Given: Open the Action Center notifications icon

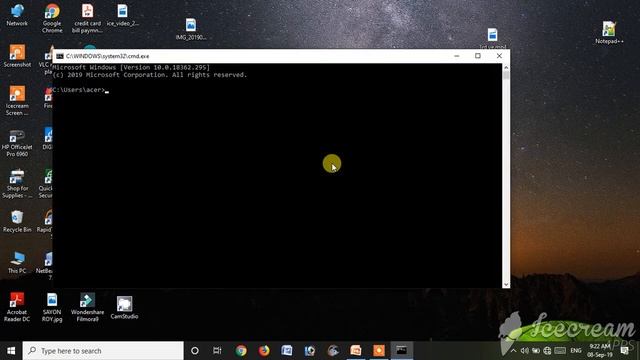Looking at the screenshot, I should (x=624, y=351).
